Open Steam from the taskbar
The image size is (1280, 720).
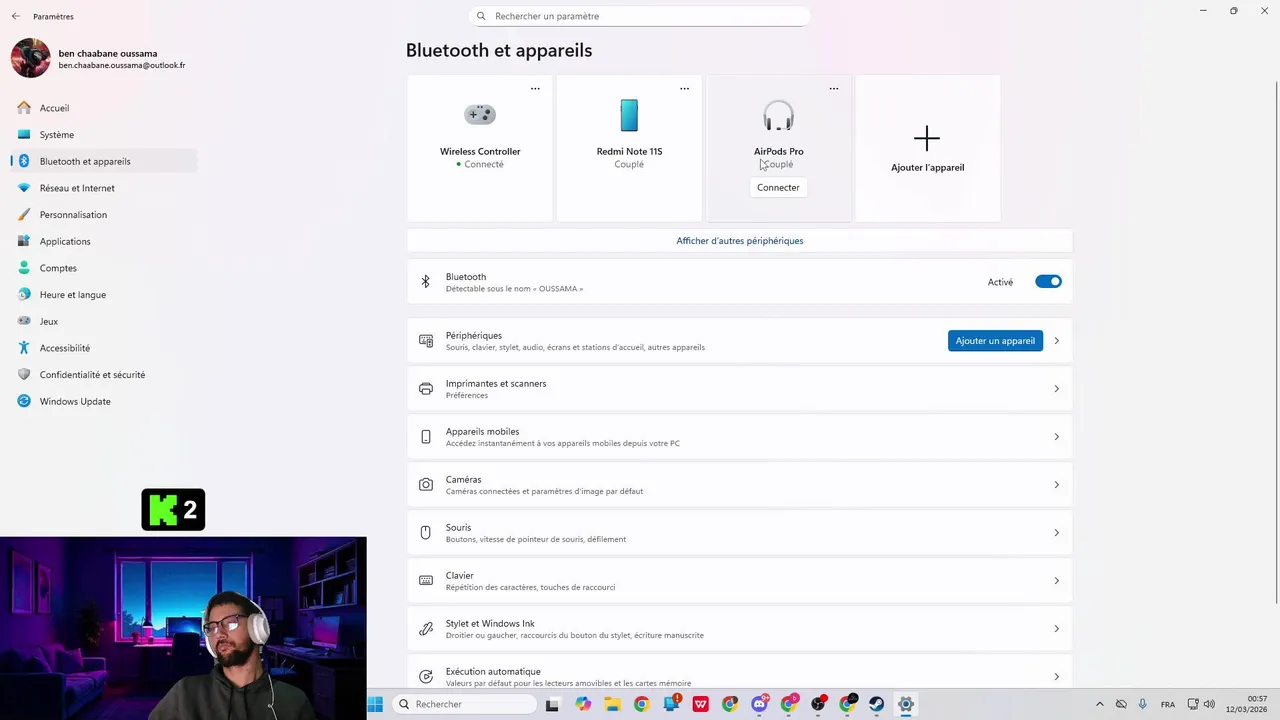(876, 704)
